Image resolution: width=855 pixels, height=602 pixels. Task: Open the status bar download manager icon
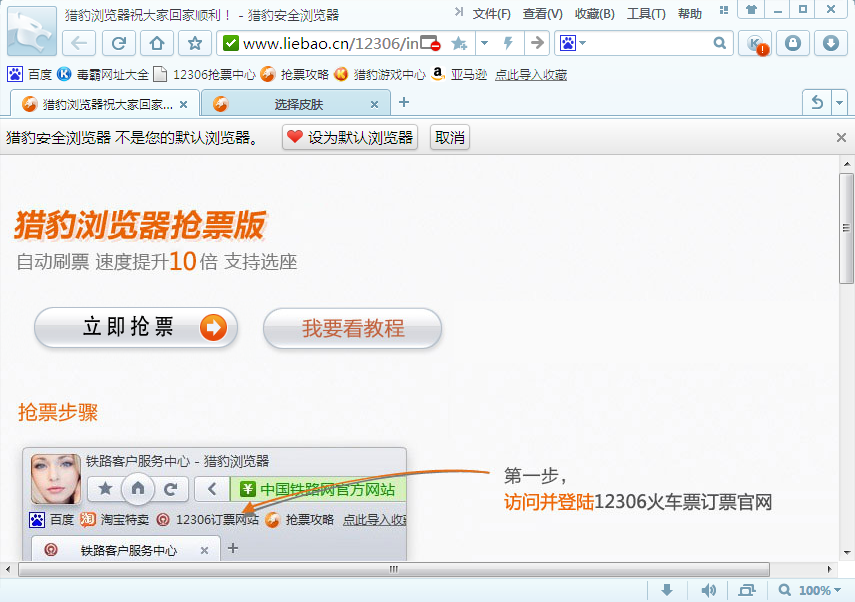[x=668, y=590]
